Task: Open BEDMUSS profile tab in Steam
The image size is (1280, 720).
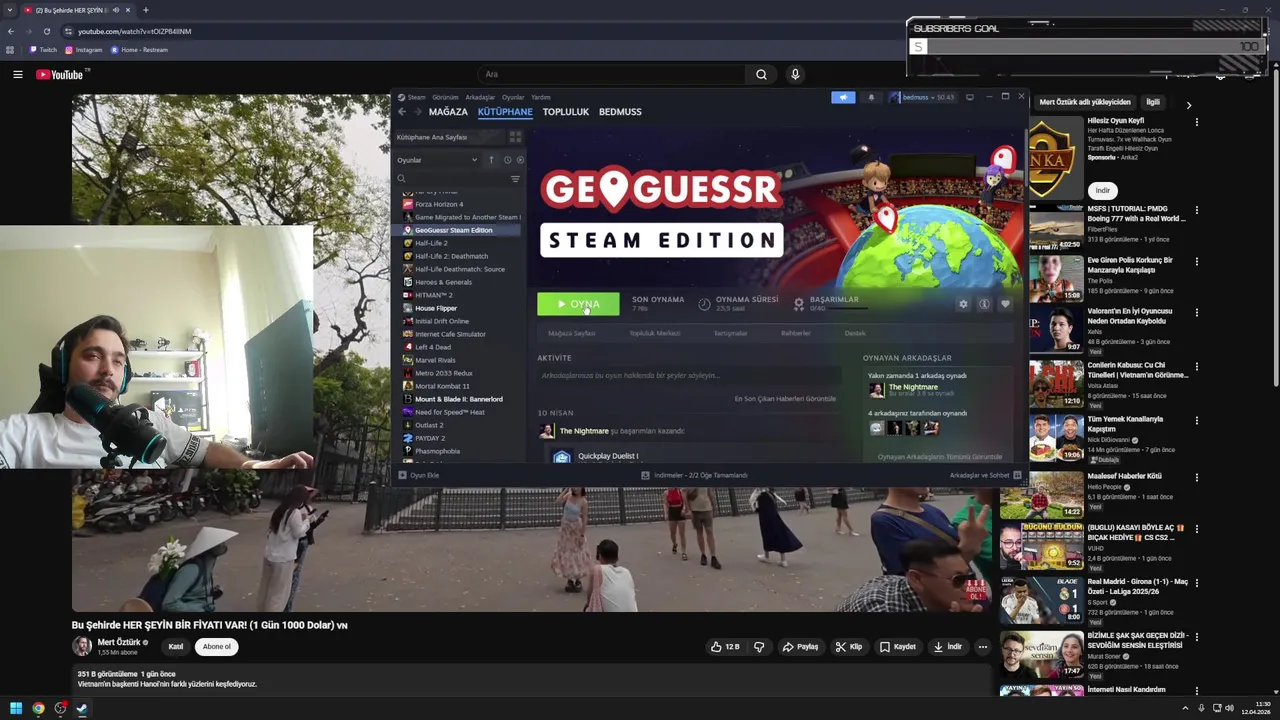Action: coord(620,112)
